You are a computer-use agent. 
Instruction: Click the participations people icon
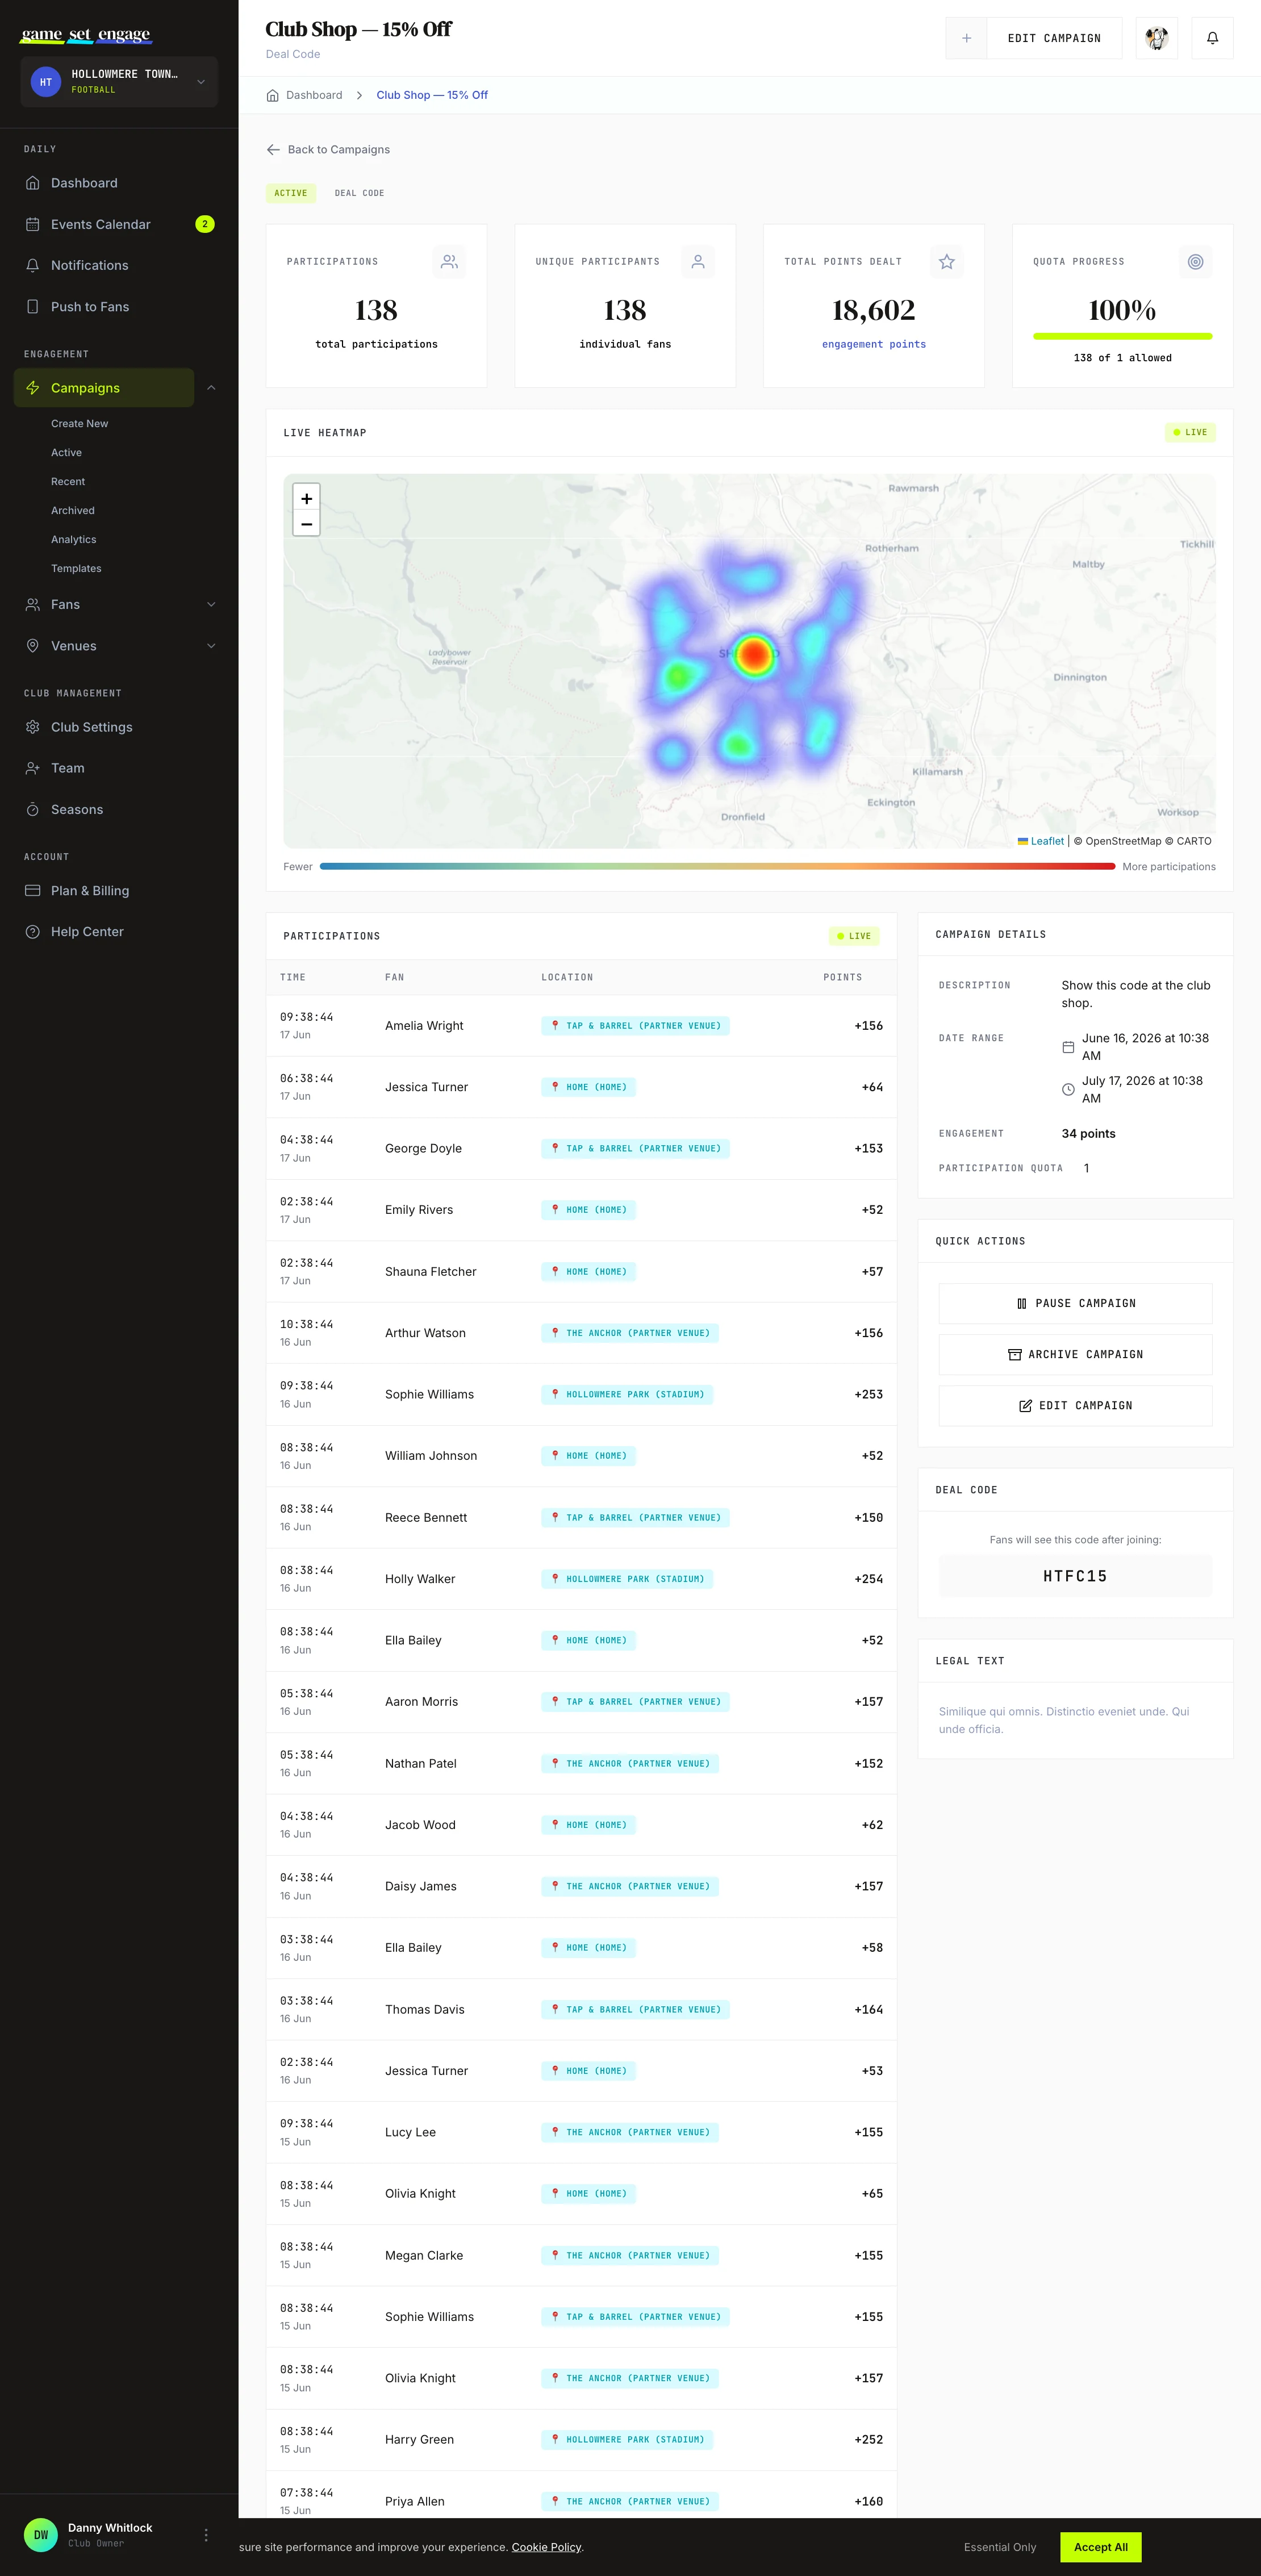pos(450,262)
